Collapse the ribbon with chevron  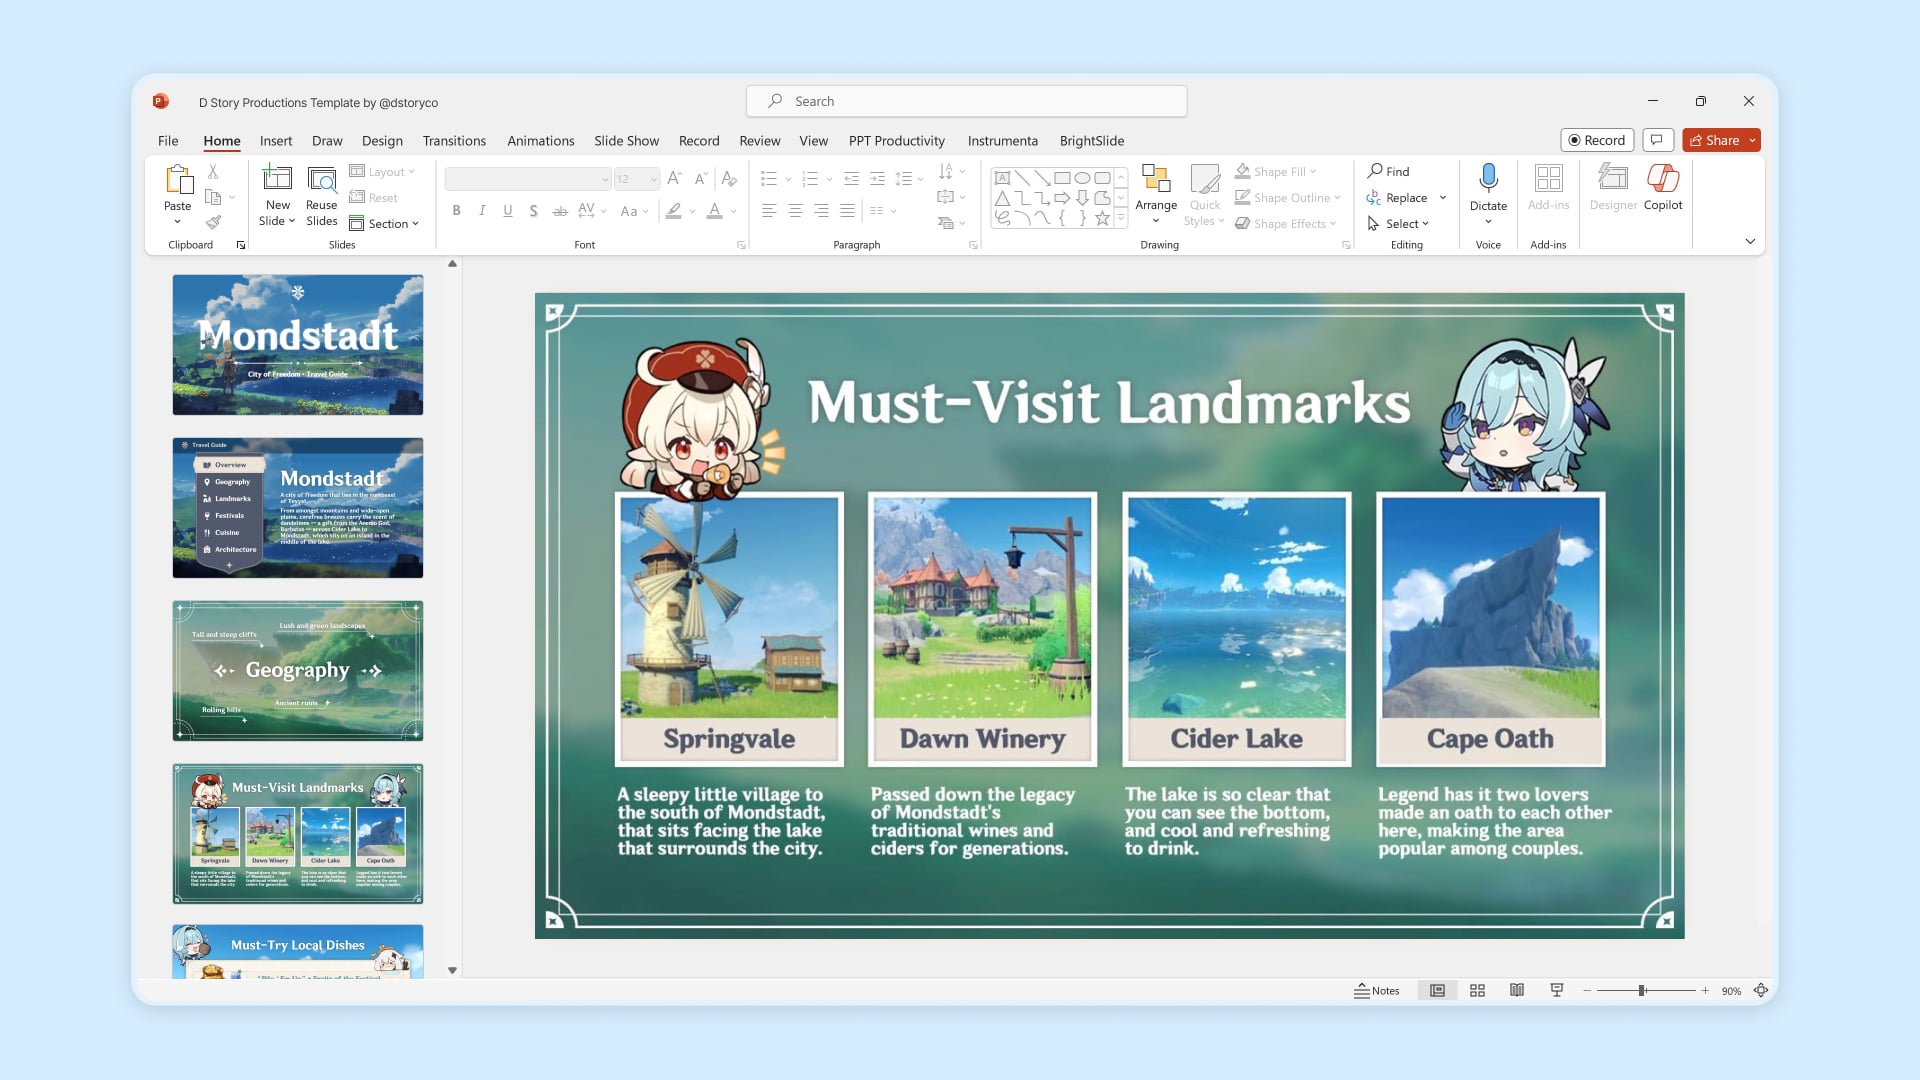(1750, 241)
